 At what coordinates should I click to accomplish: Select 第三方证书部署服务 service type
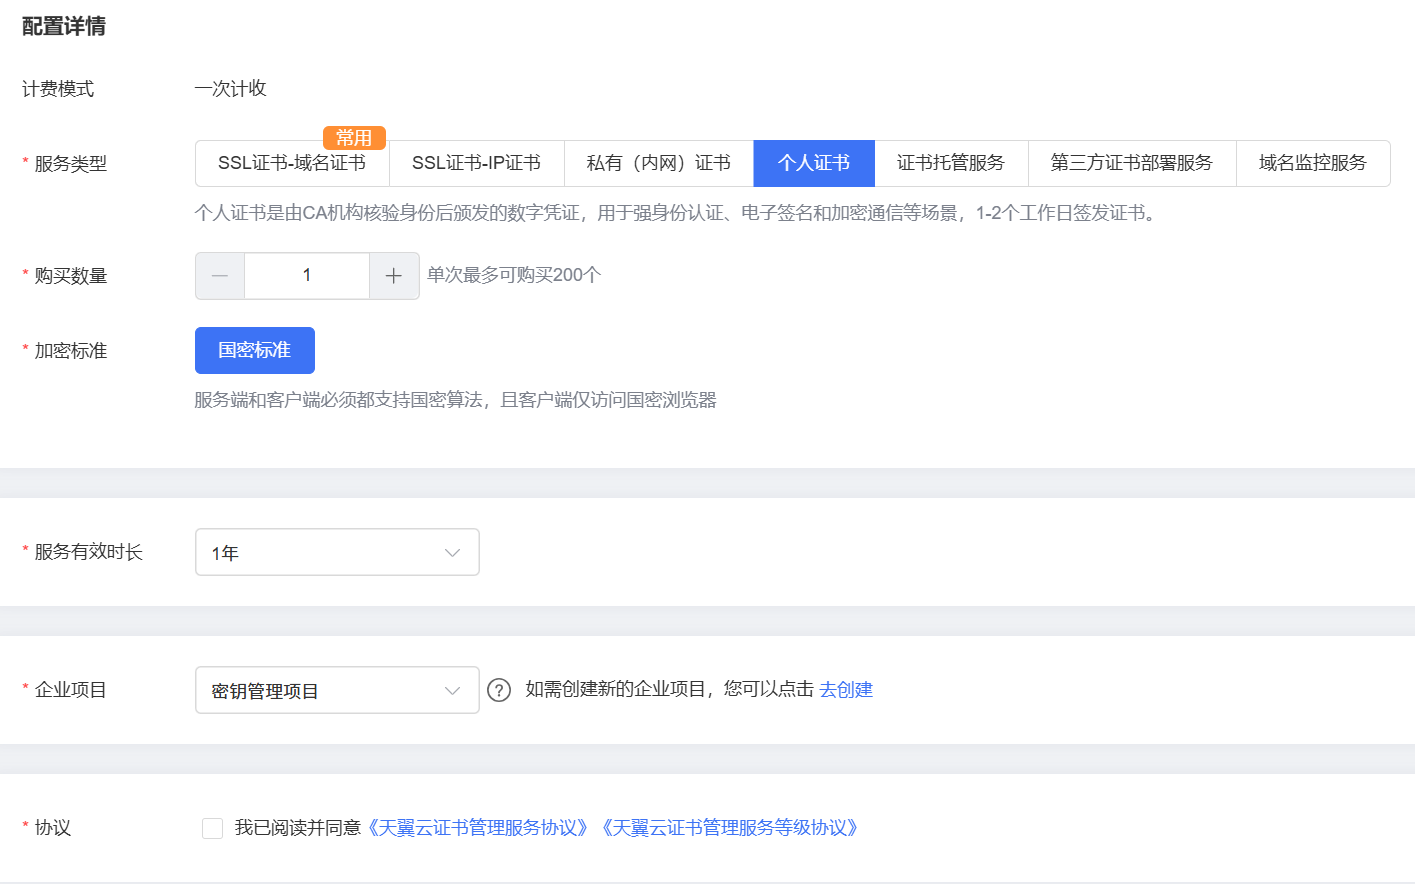[1132, 164]
